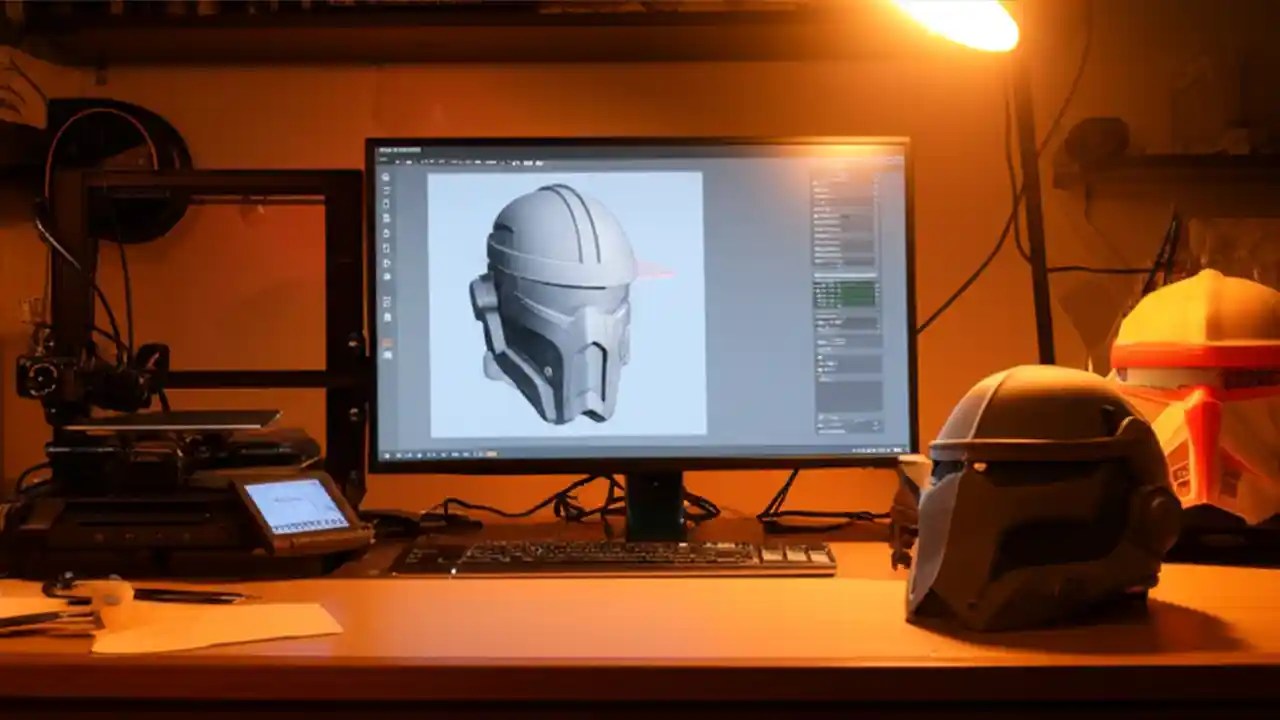The image size is (1280, 720).
Task: Select the top tool in the left toolbar
Action: pos(385,176)
